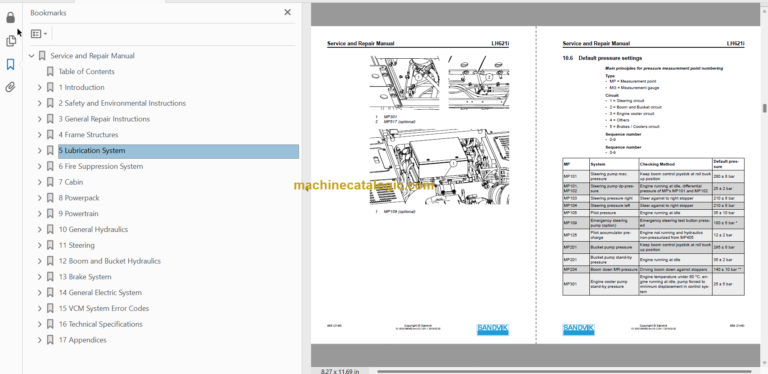Close the Bookmarks panel

(288, 12)
